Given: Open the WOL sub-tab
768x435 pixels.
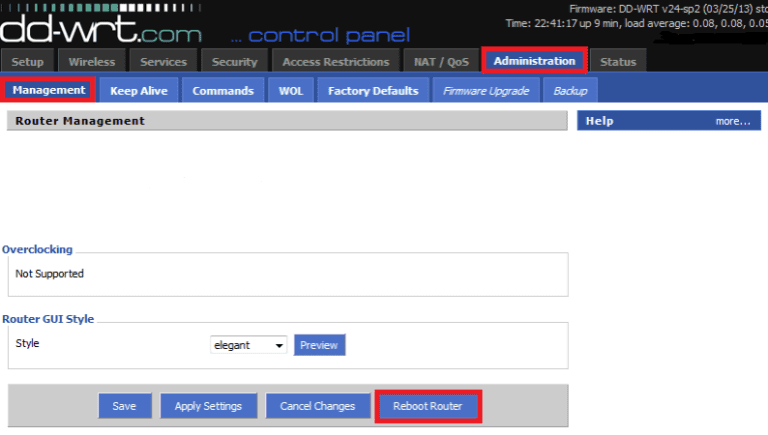Looking at the screenshot, I should click(291, 91).
